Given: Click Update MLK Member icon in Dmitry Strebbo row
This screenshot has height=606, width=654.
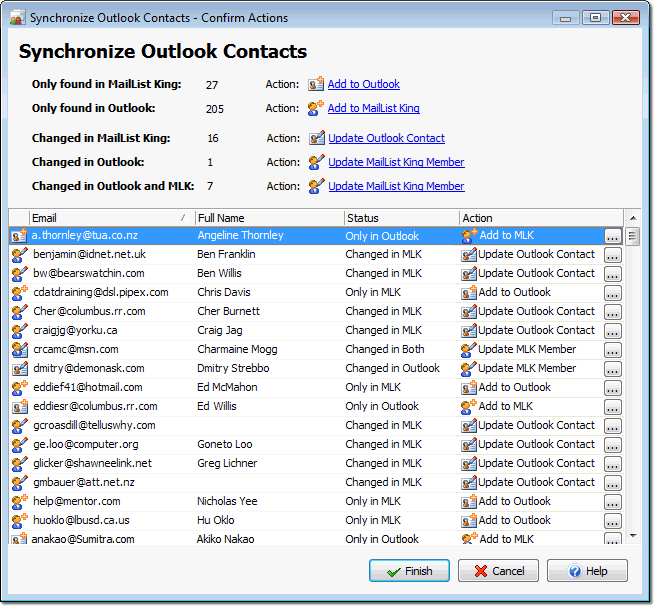Looking at the screenshot, I should [469, 368].
